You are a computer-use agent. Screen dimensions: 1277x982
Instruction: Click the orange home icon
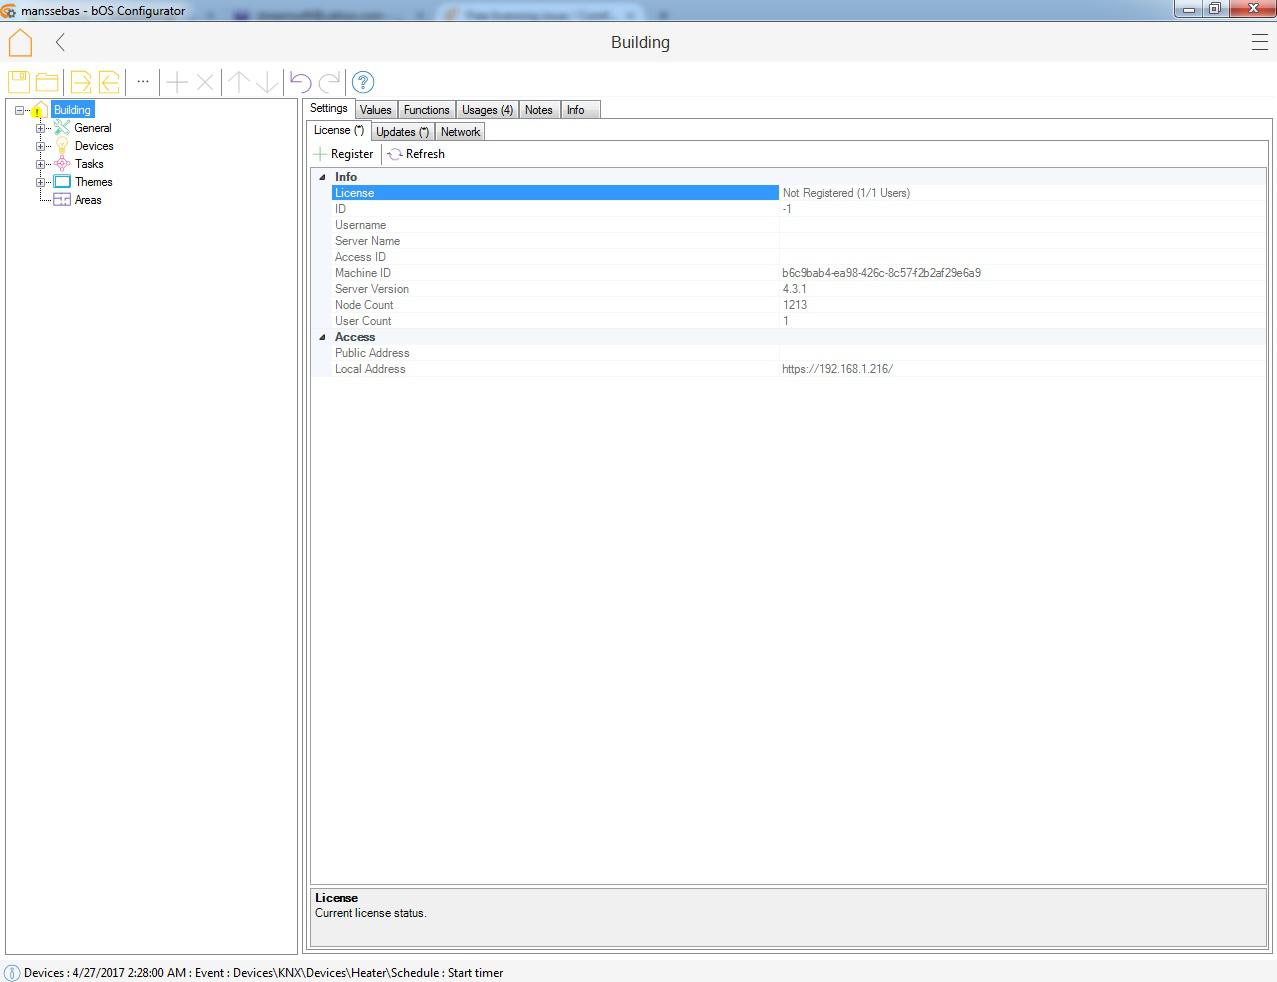point(20,43)
